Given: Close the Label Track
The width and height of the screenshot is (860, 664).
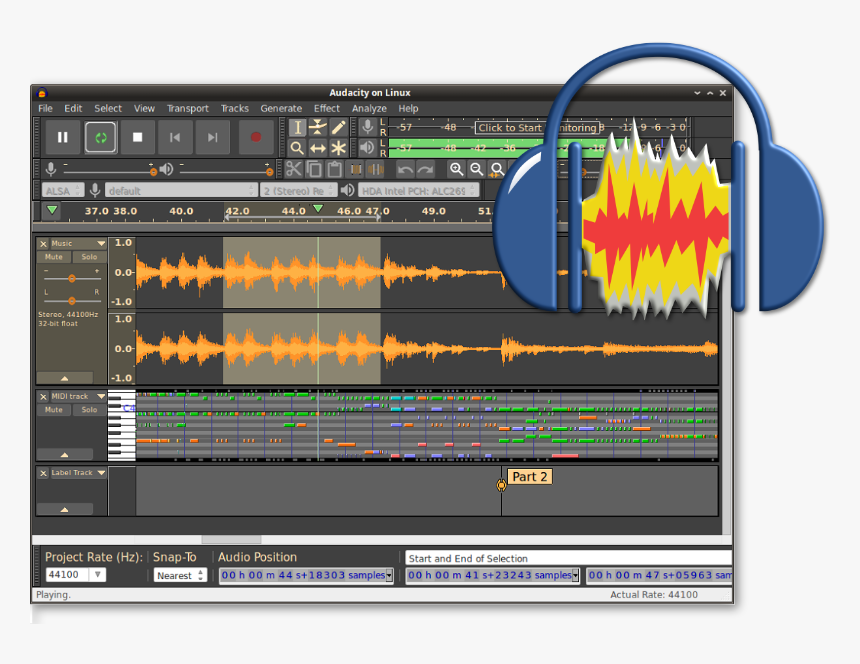Looking at the screenshot, I should click(x=43, y=473).
